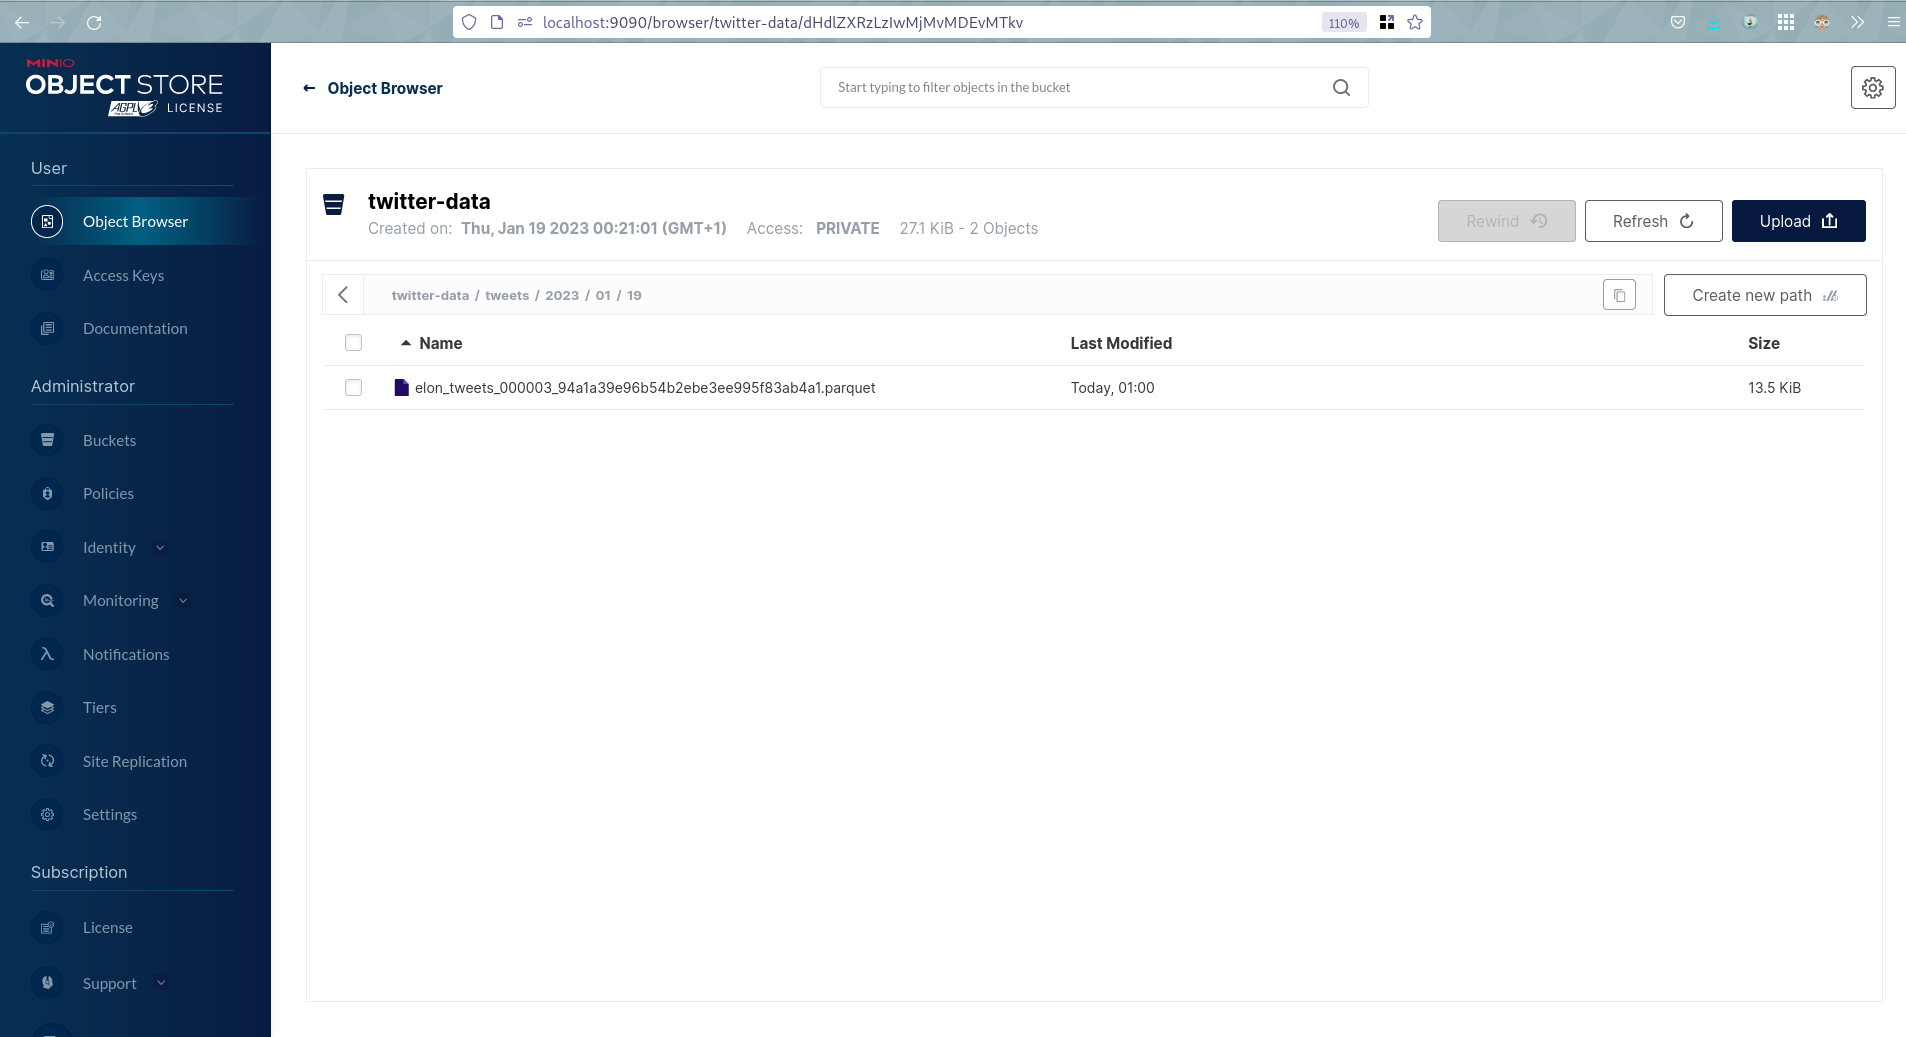Screen dimensions: 1906x1037
Task: Go to Buckets administration page
Action: 109,440
